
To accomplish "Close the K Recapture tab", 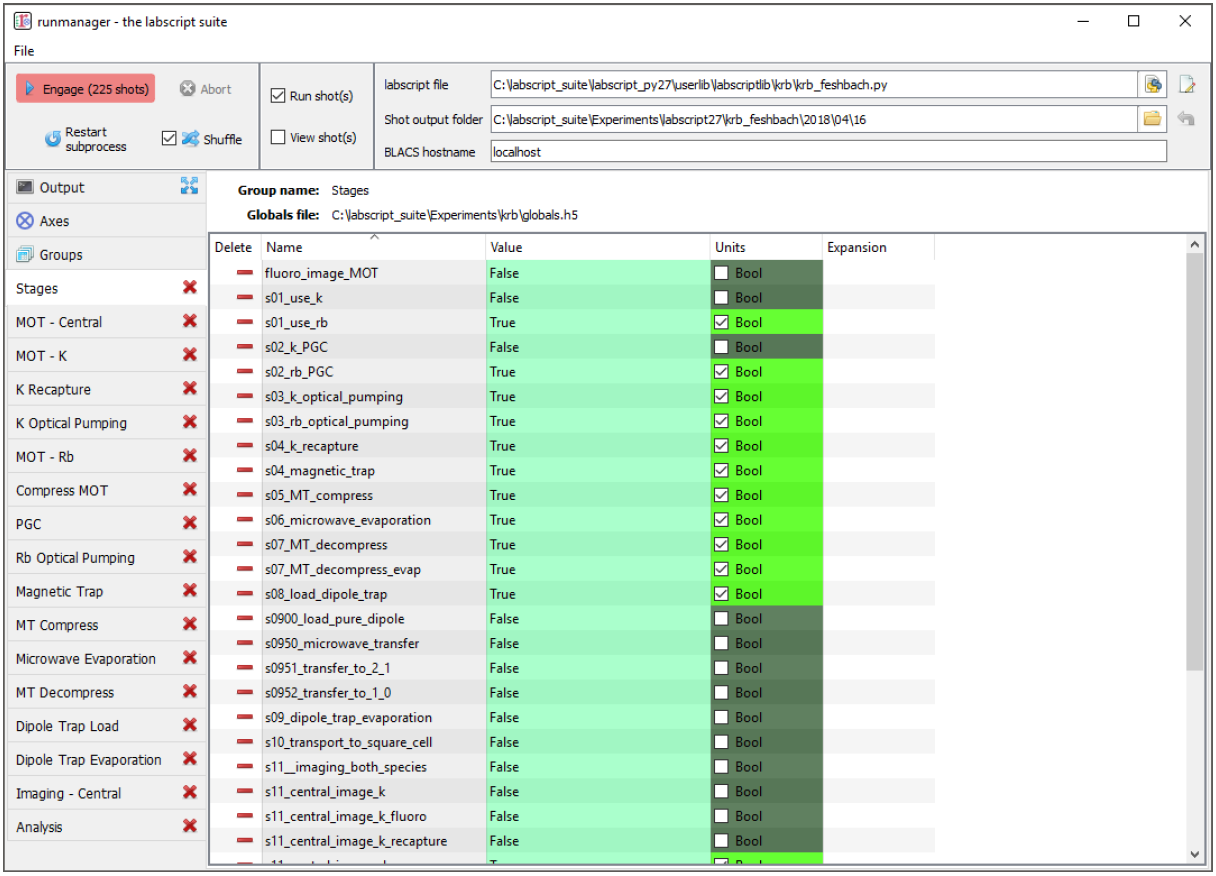I will tap(189, 389).
